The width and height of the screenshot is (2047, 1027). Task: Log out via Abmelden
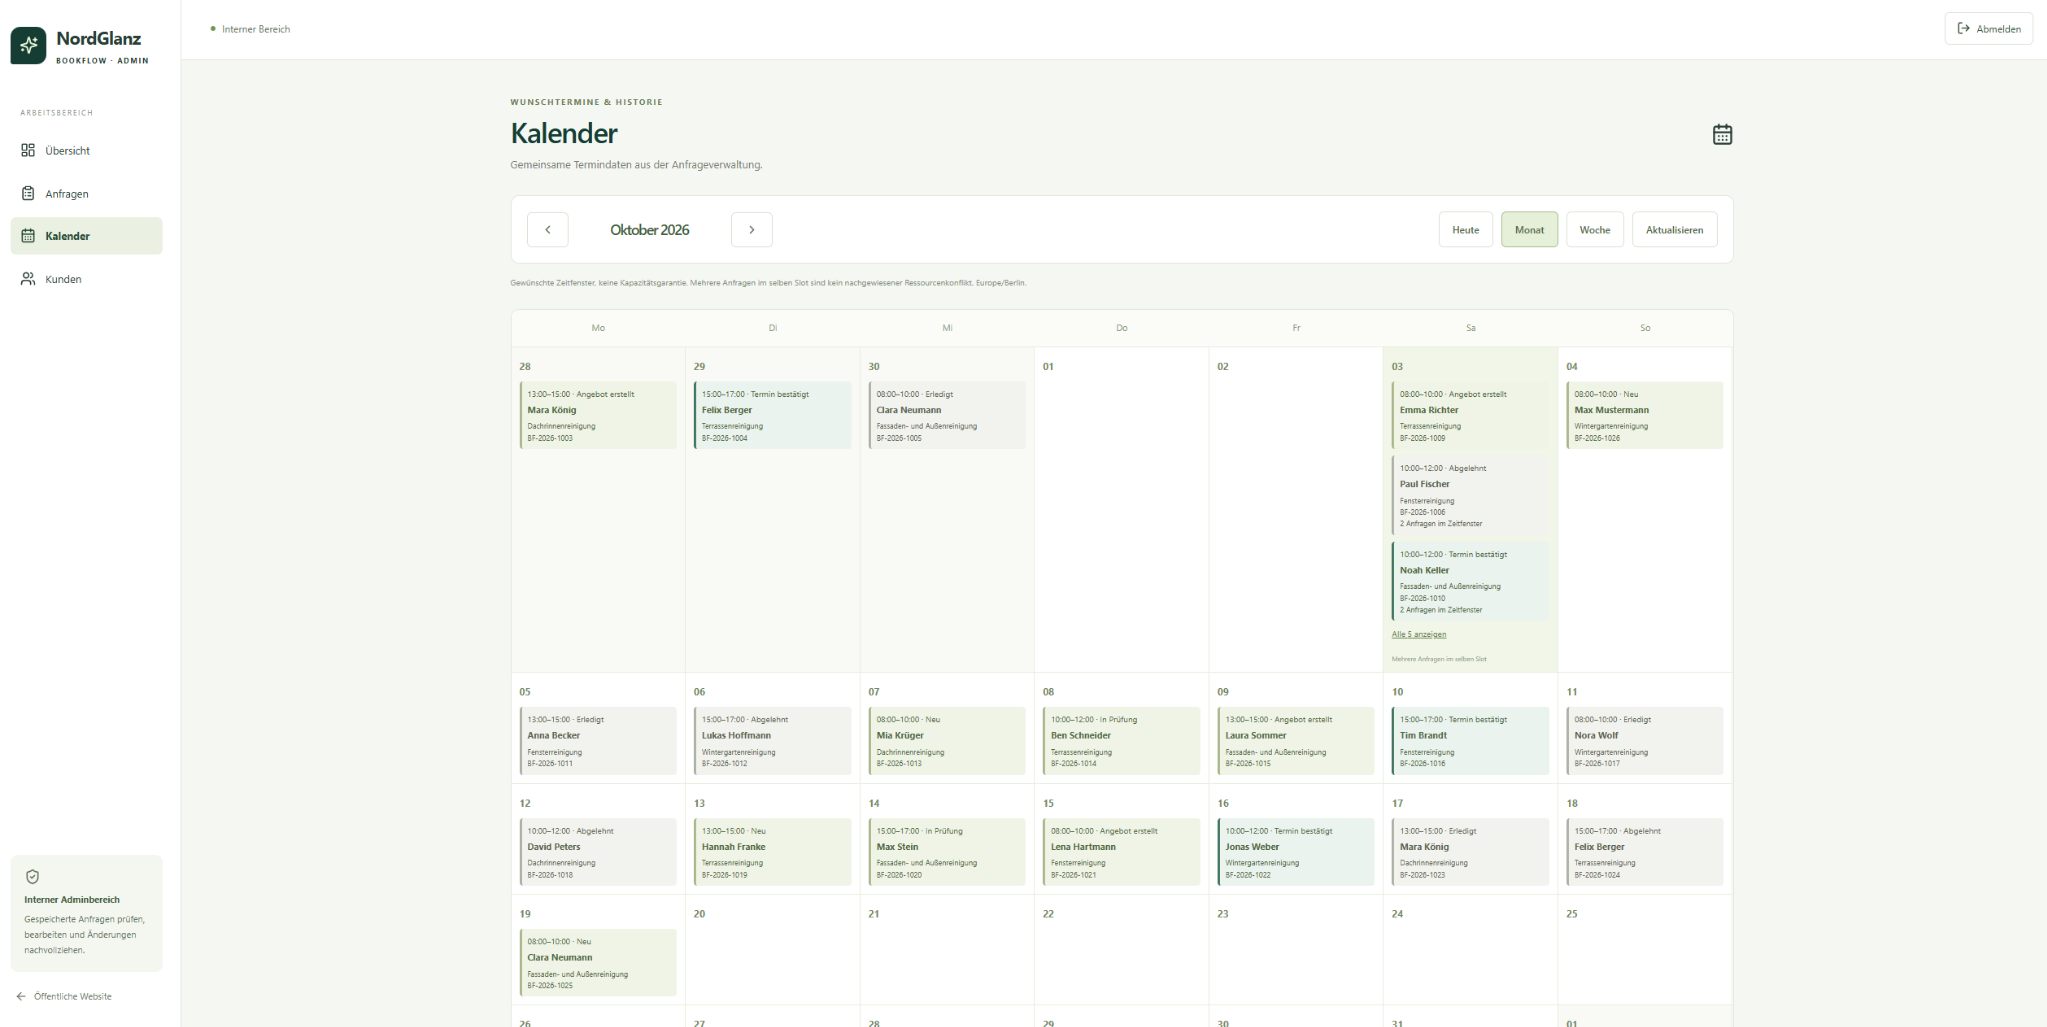point(1989,29)
